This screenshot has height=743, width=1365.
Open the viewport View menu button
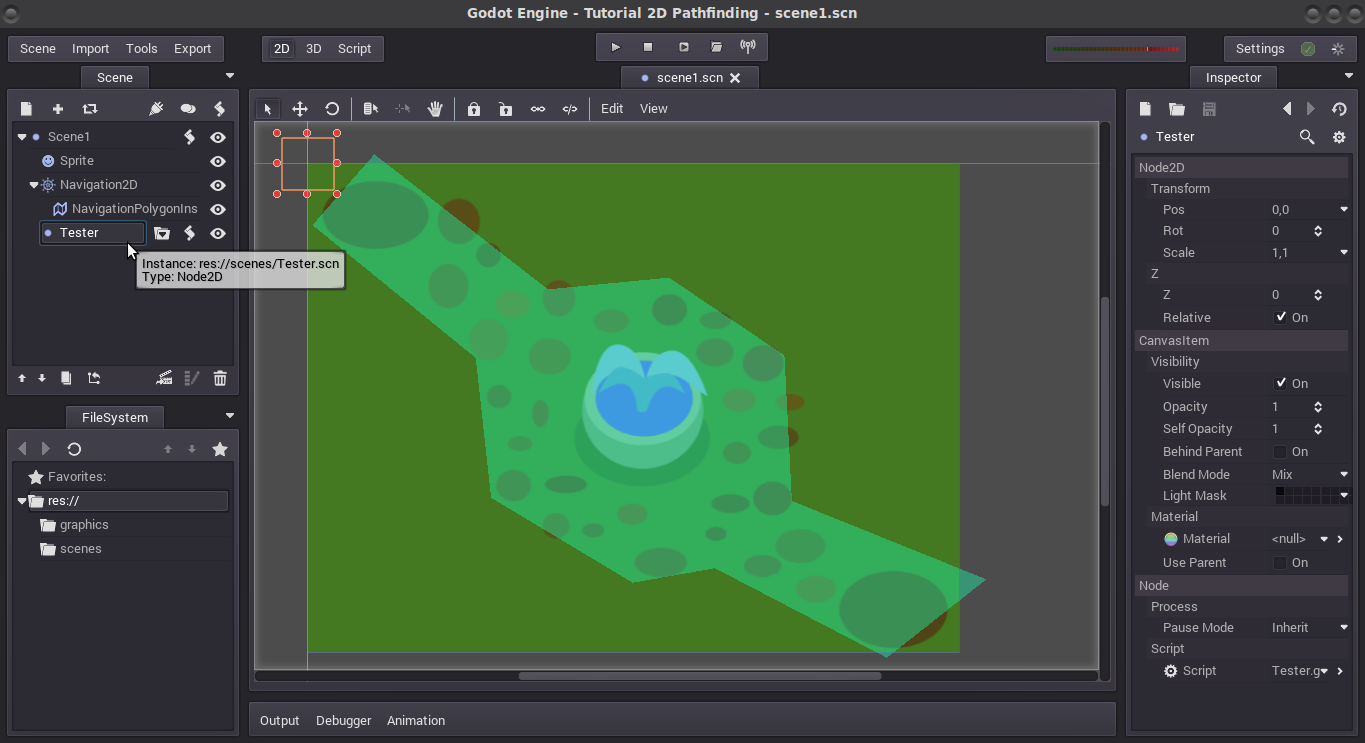[x=654, y=109]
